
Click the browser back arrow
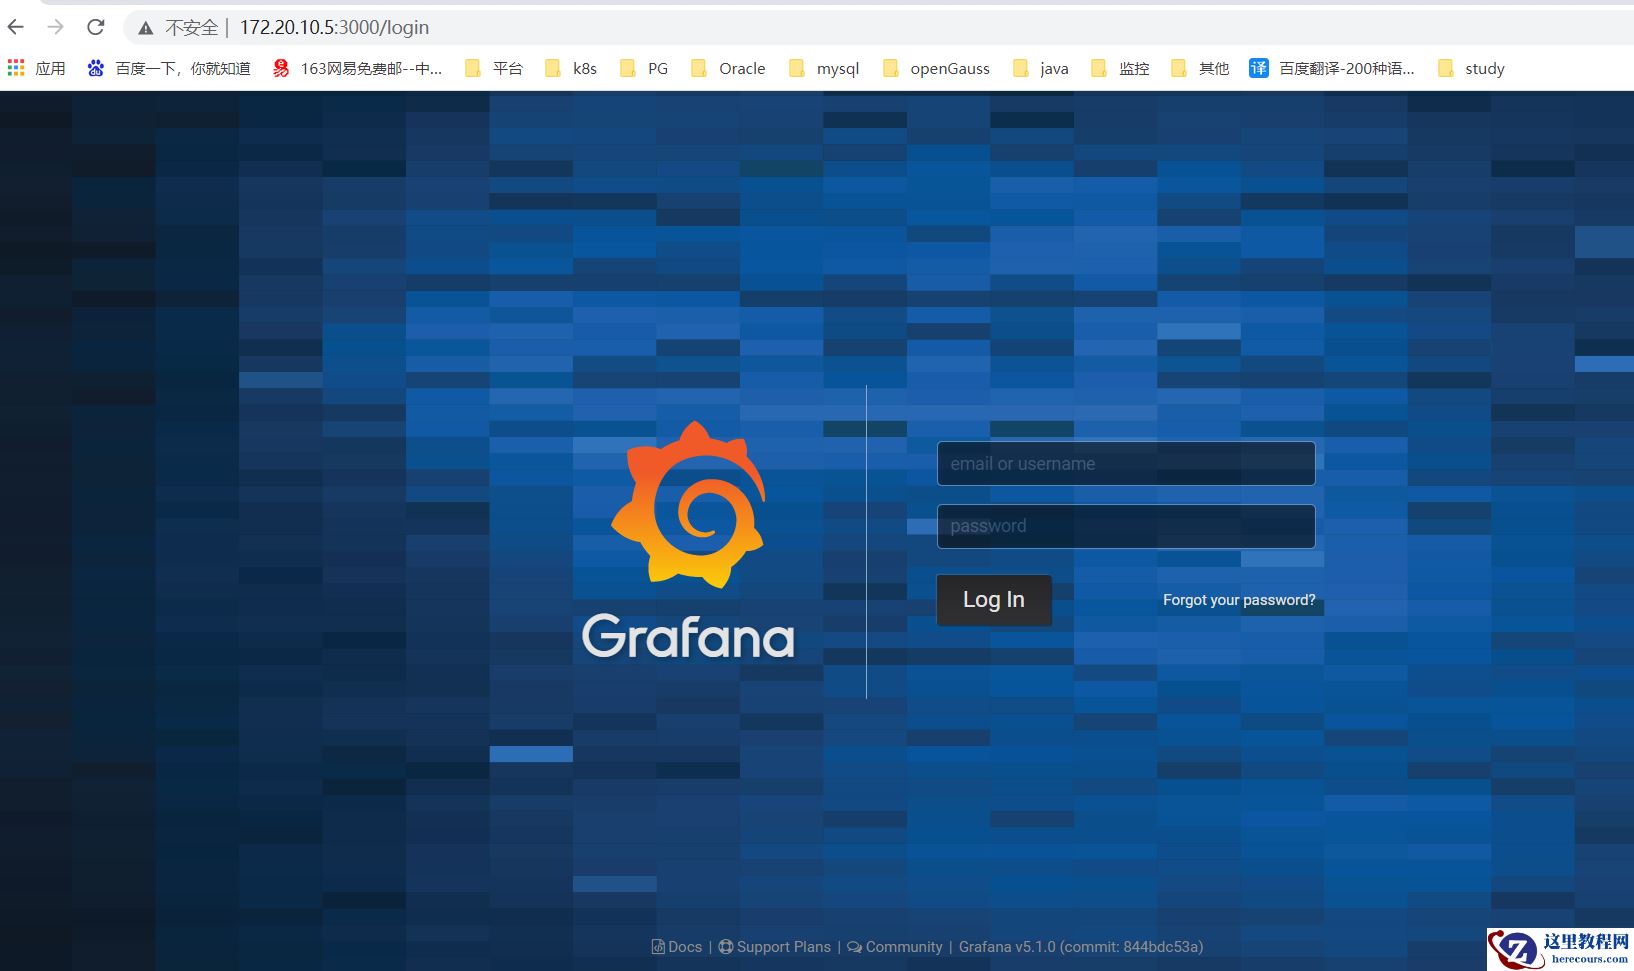click(16, 27)
